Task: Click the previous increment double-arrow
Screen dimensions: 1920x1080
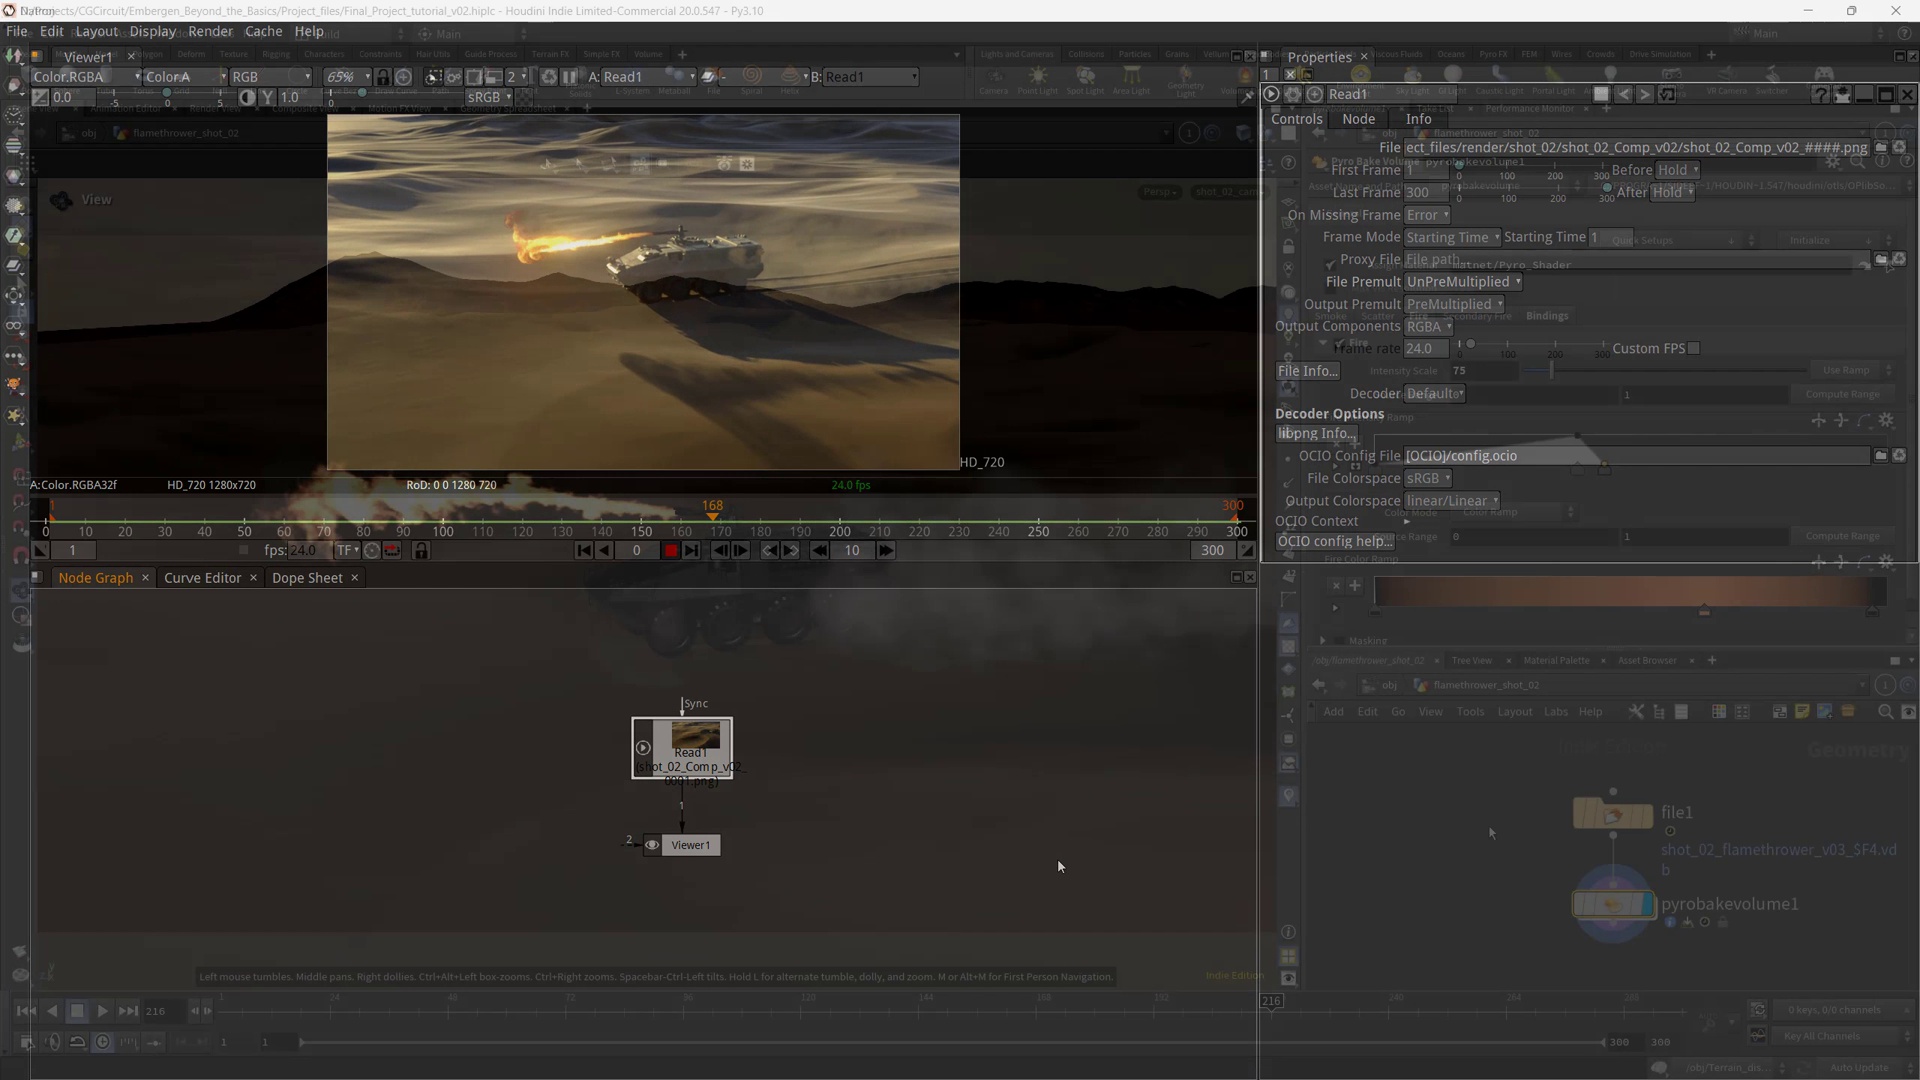Action: click(x=819, y=550)
